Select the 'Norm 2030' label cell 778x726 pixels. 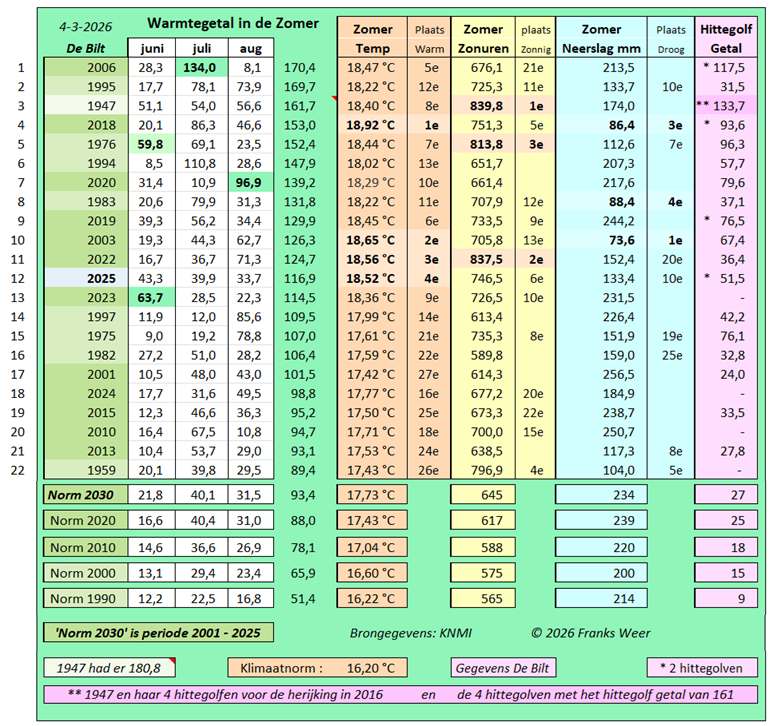tap(84, 494)
